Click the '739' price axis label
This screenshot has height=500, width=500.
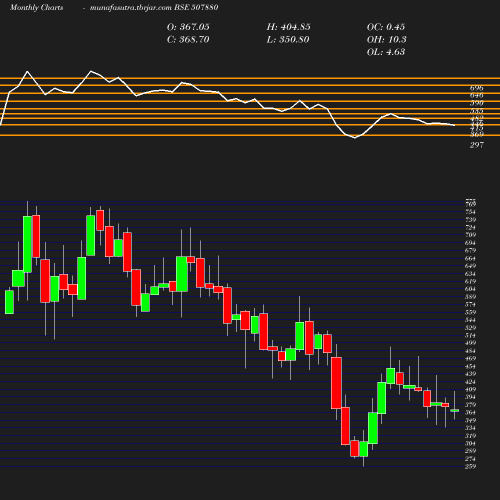coord(470,220)
